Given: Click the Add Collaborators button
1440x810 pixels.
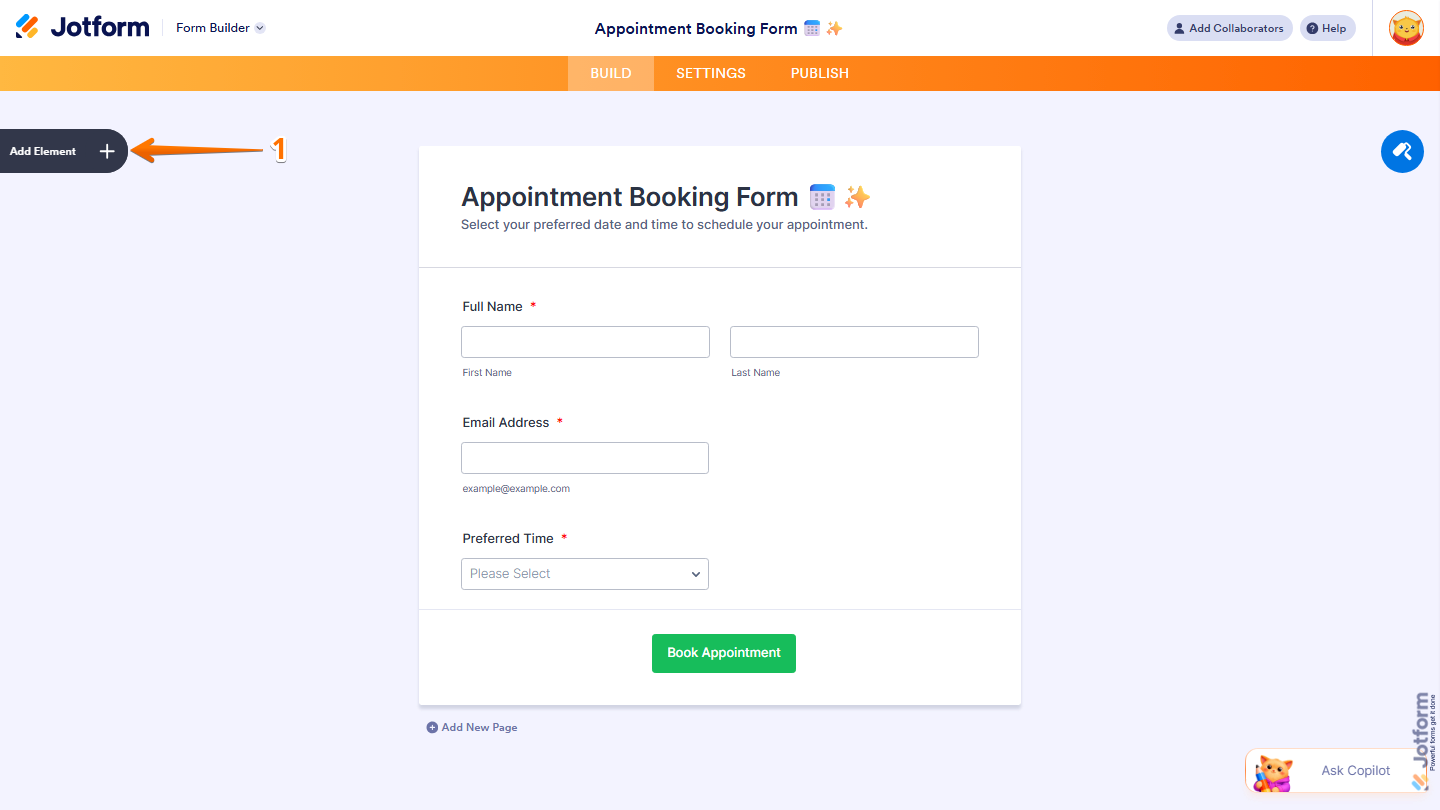Looking at the screenshot, I should pyautogui.click(x=1229, y=27).
